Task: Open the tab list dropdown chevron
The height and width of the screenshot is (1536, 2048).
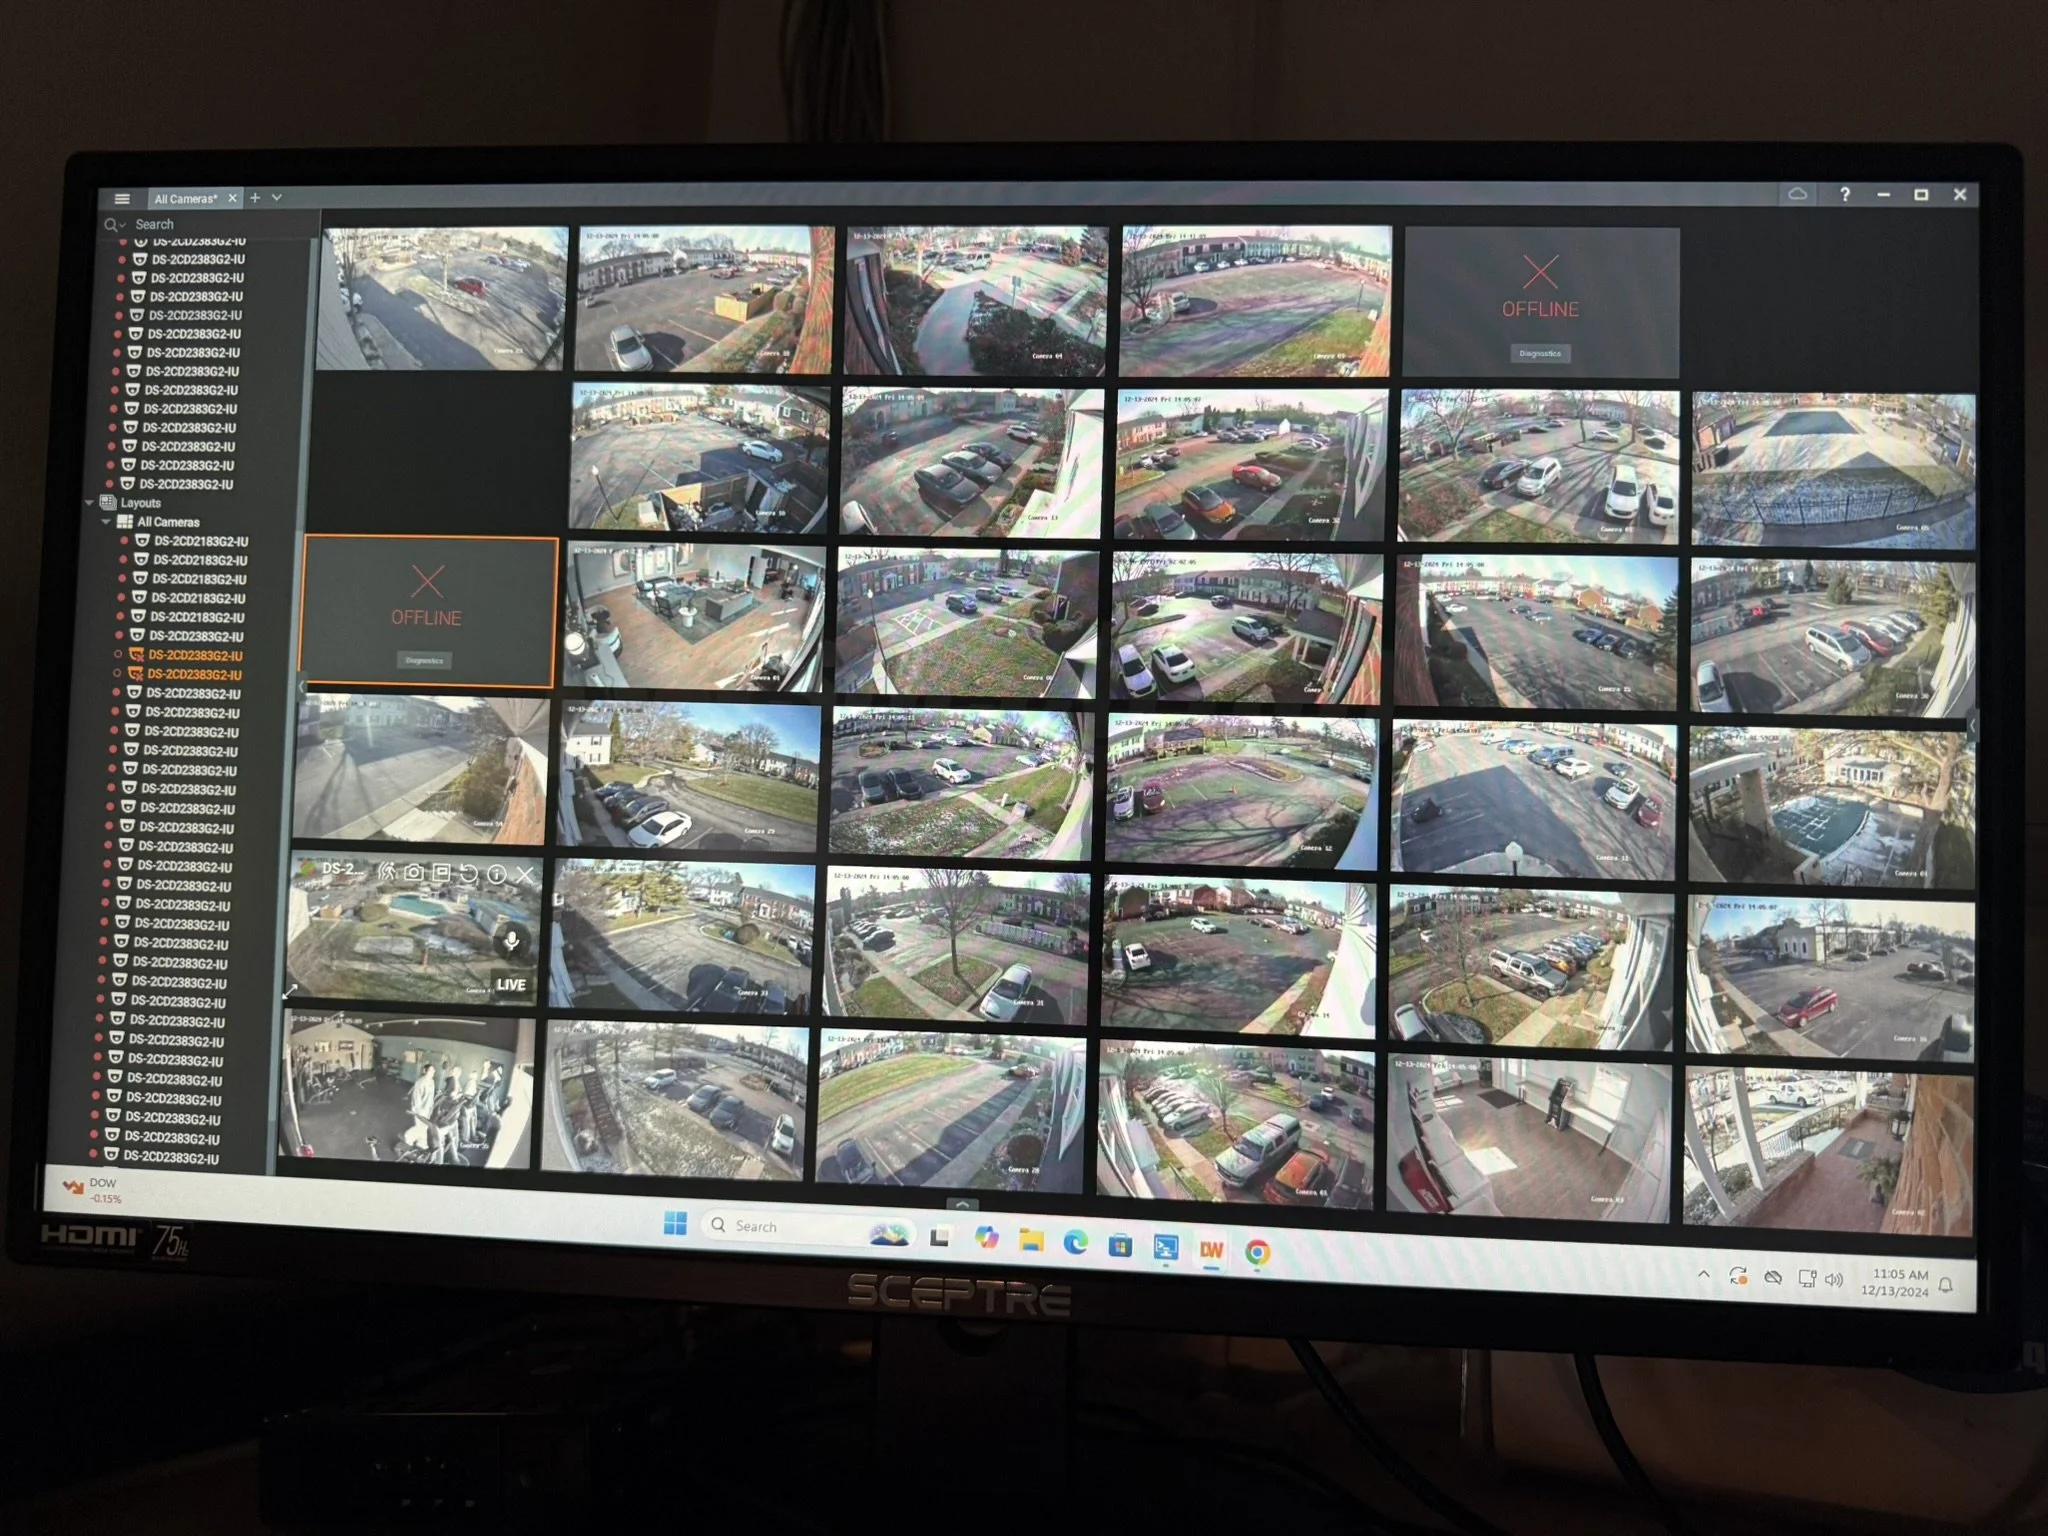Action: [277, 198]
